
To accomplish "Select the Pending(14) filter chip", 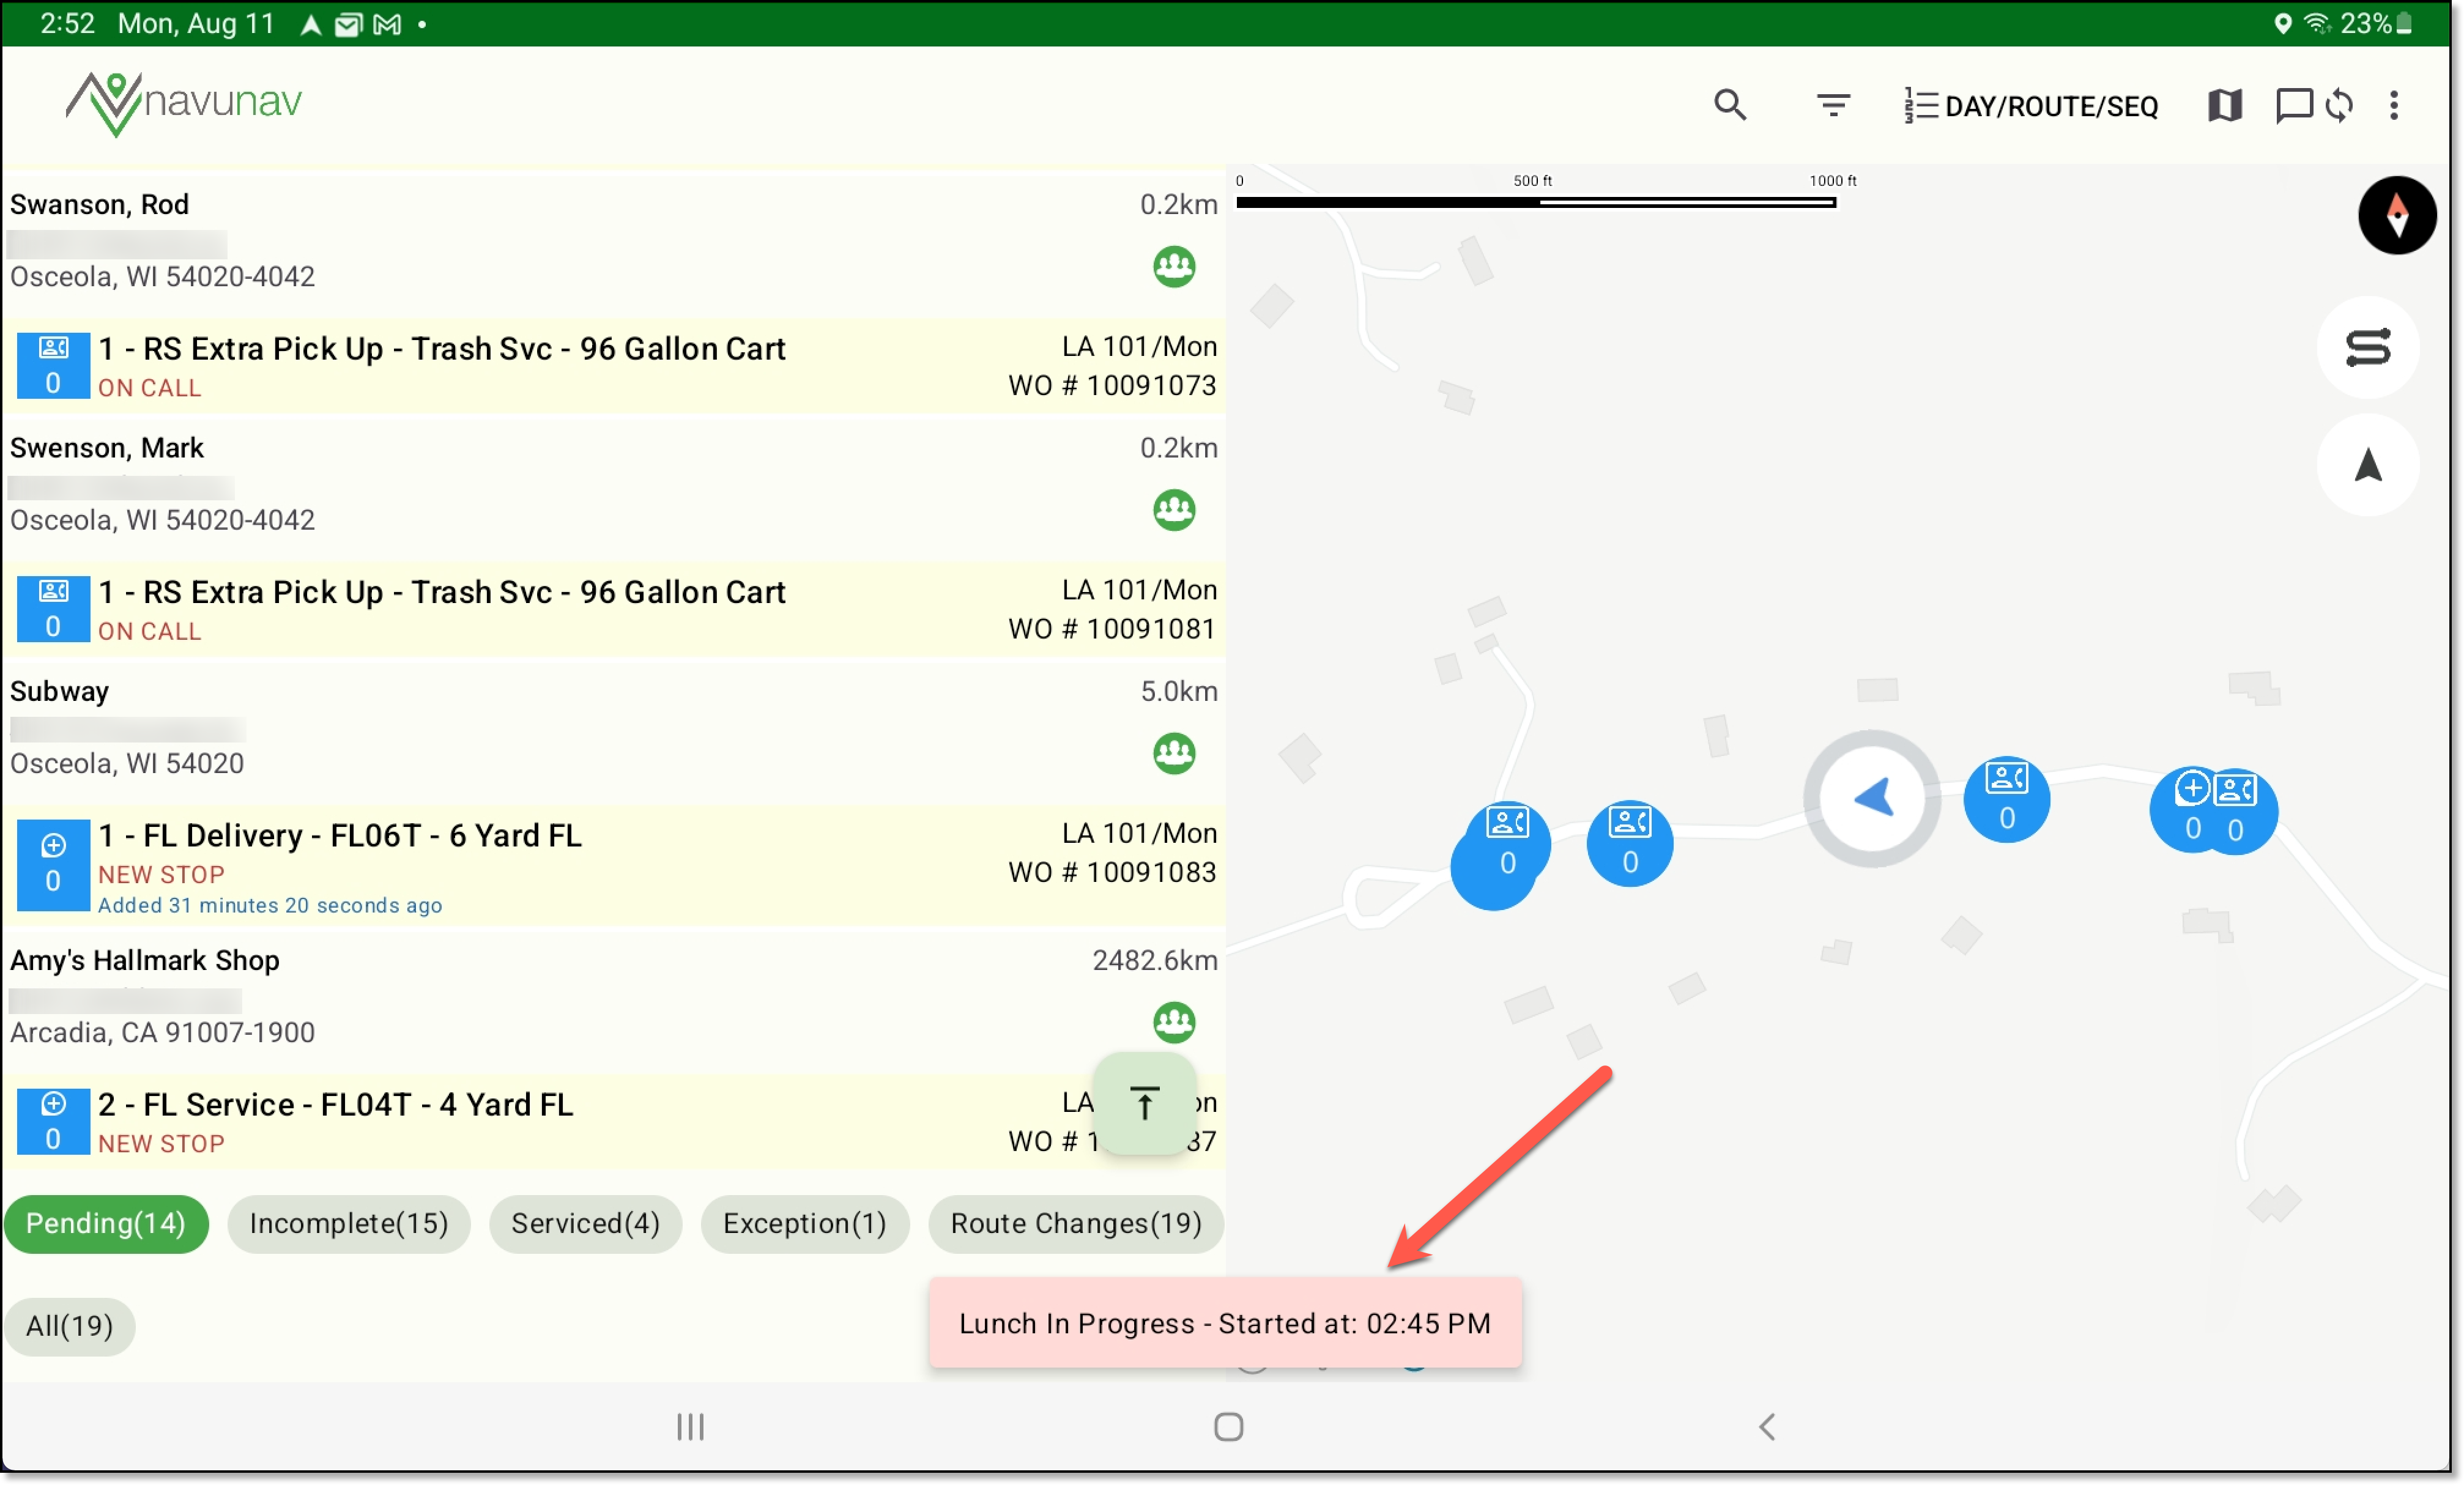I will [106, 1223].
